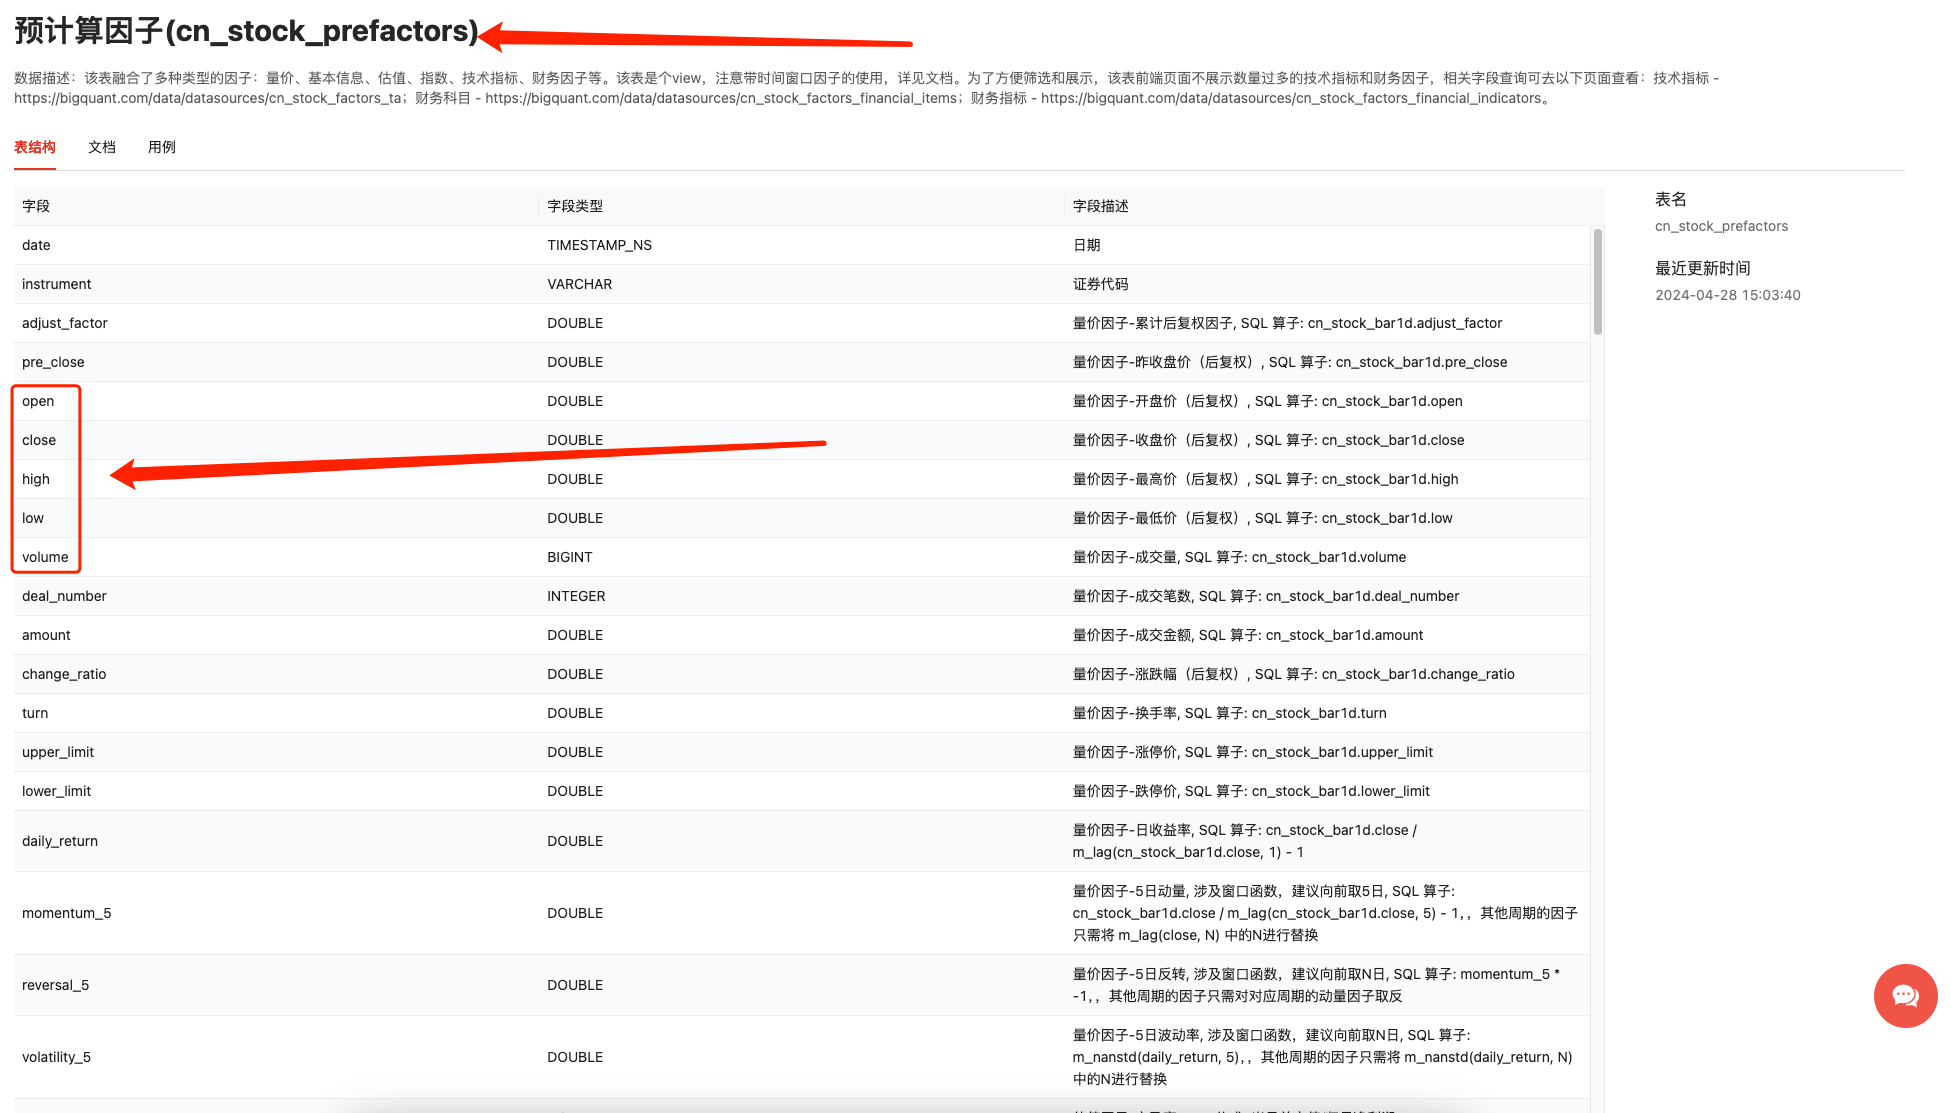The height and width of the screenshot is (1113, 1951).
Task: Click the 最近更新时间 timestamp value
Action: 1727,295
